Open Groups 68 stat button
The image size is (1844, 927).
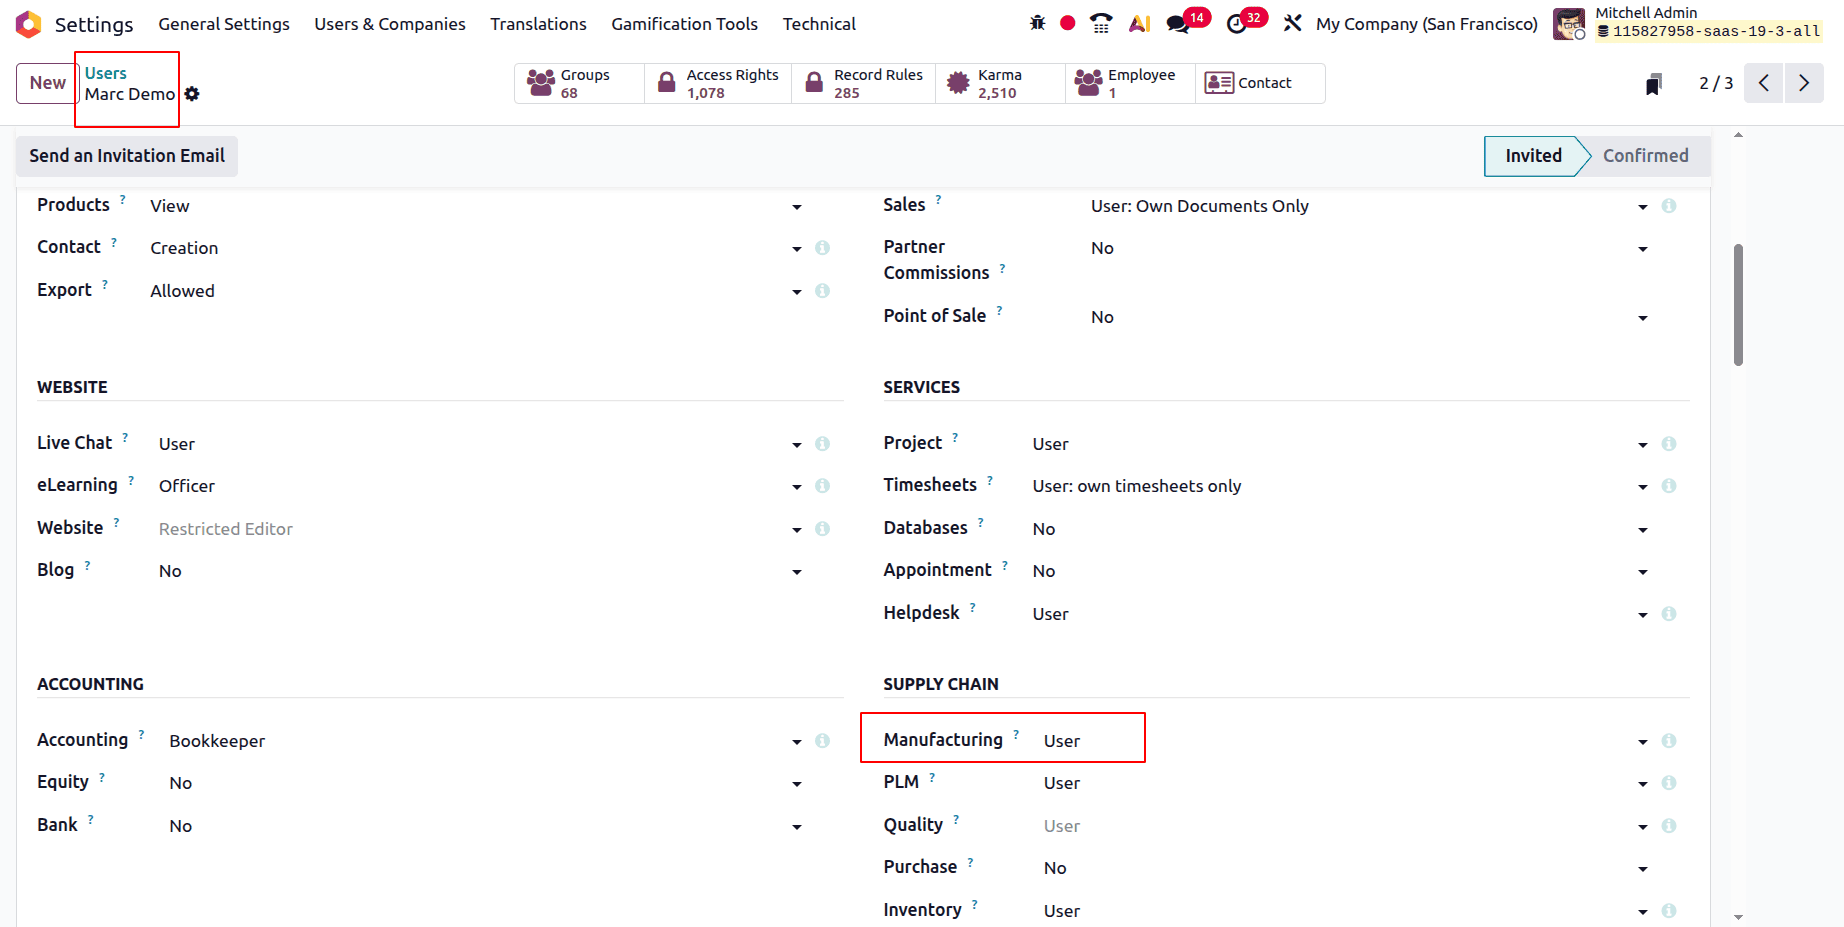point(580,83)
